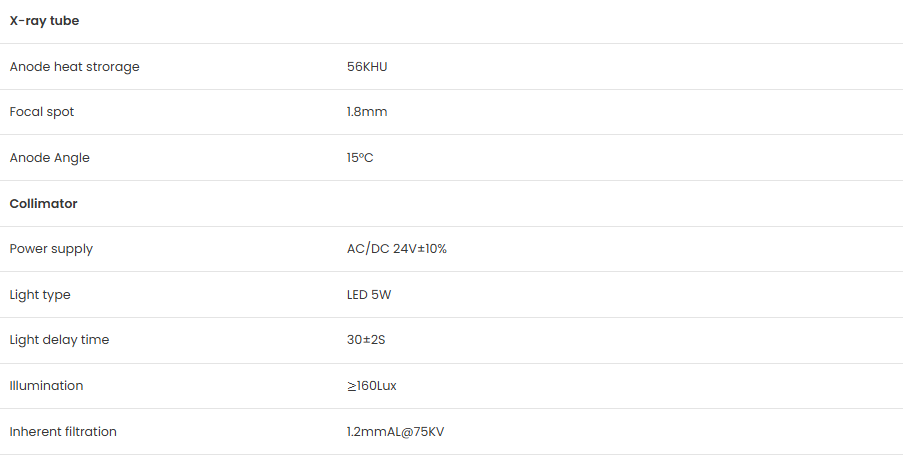This screenshot has width=903, height=465.
Task: Select the Anode Angle label
Action: pos(50,158)
